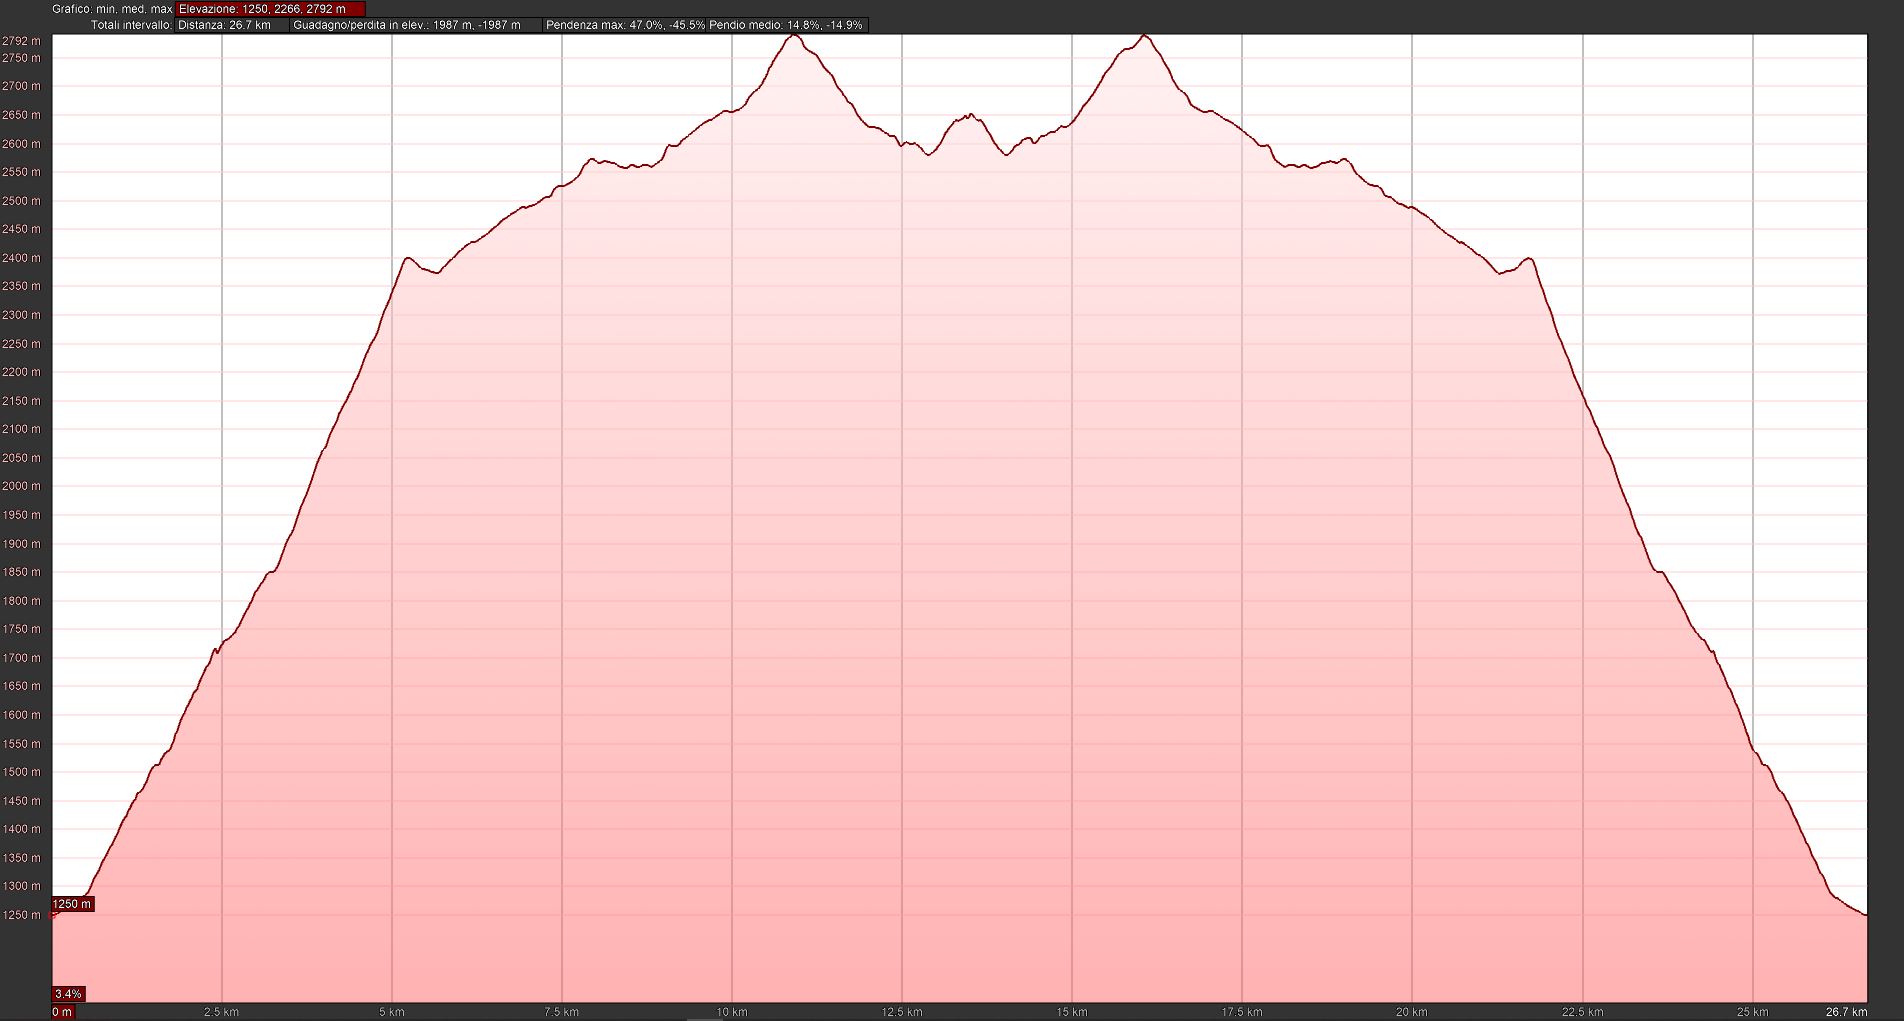Click the 10 km distance axis label
Screen dimensions: 1904x1021
click(731, 1012)
